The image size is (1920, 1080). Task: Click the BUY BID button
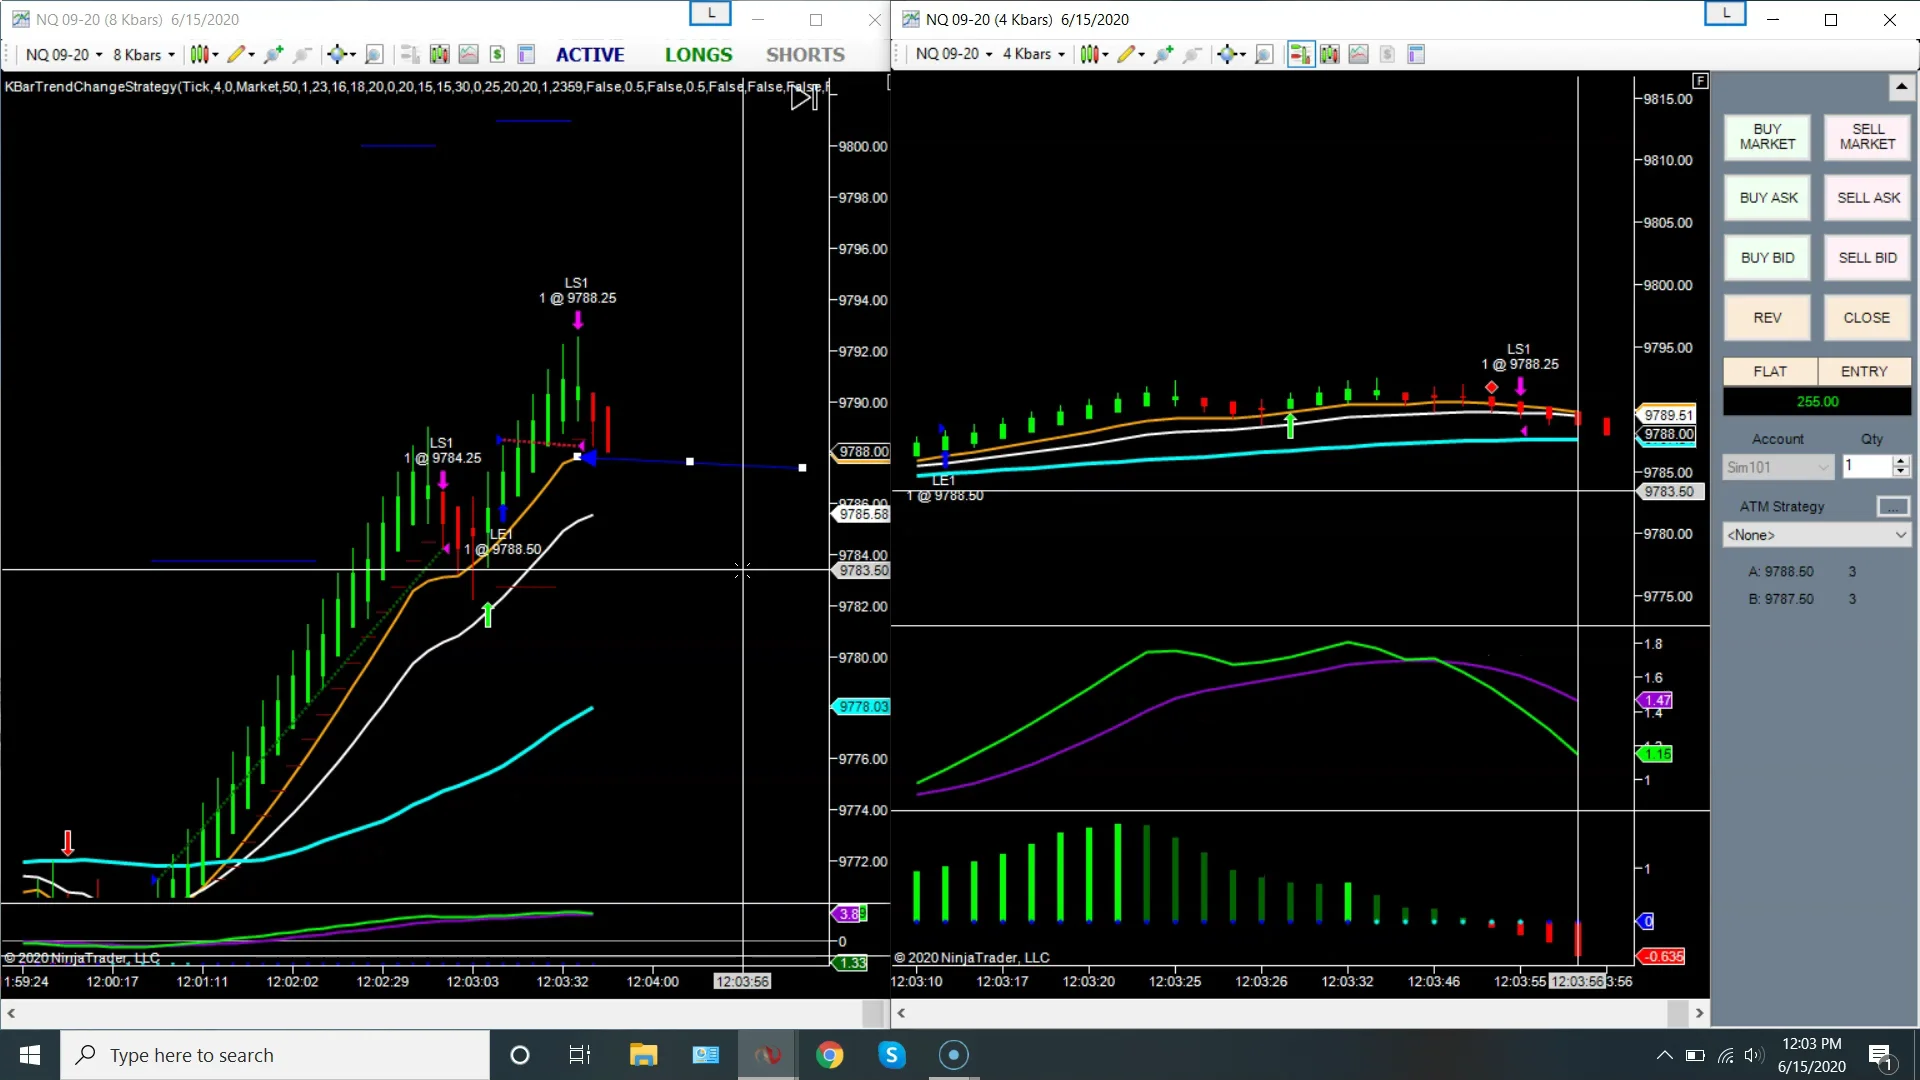(1767, 258)
